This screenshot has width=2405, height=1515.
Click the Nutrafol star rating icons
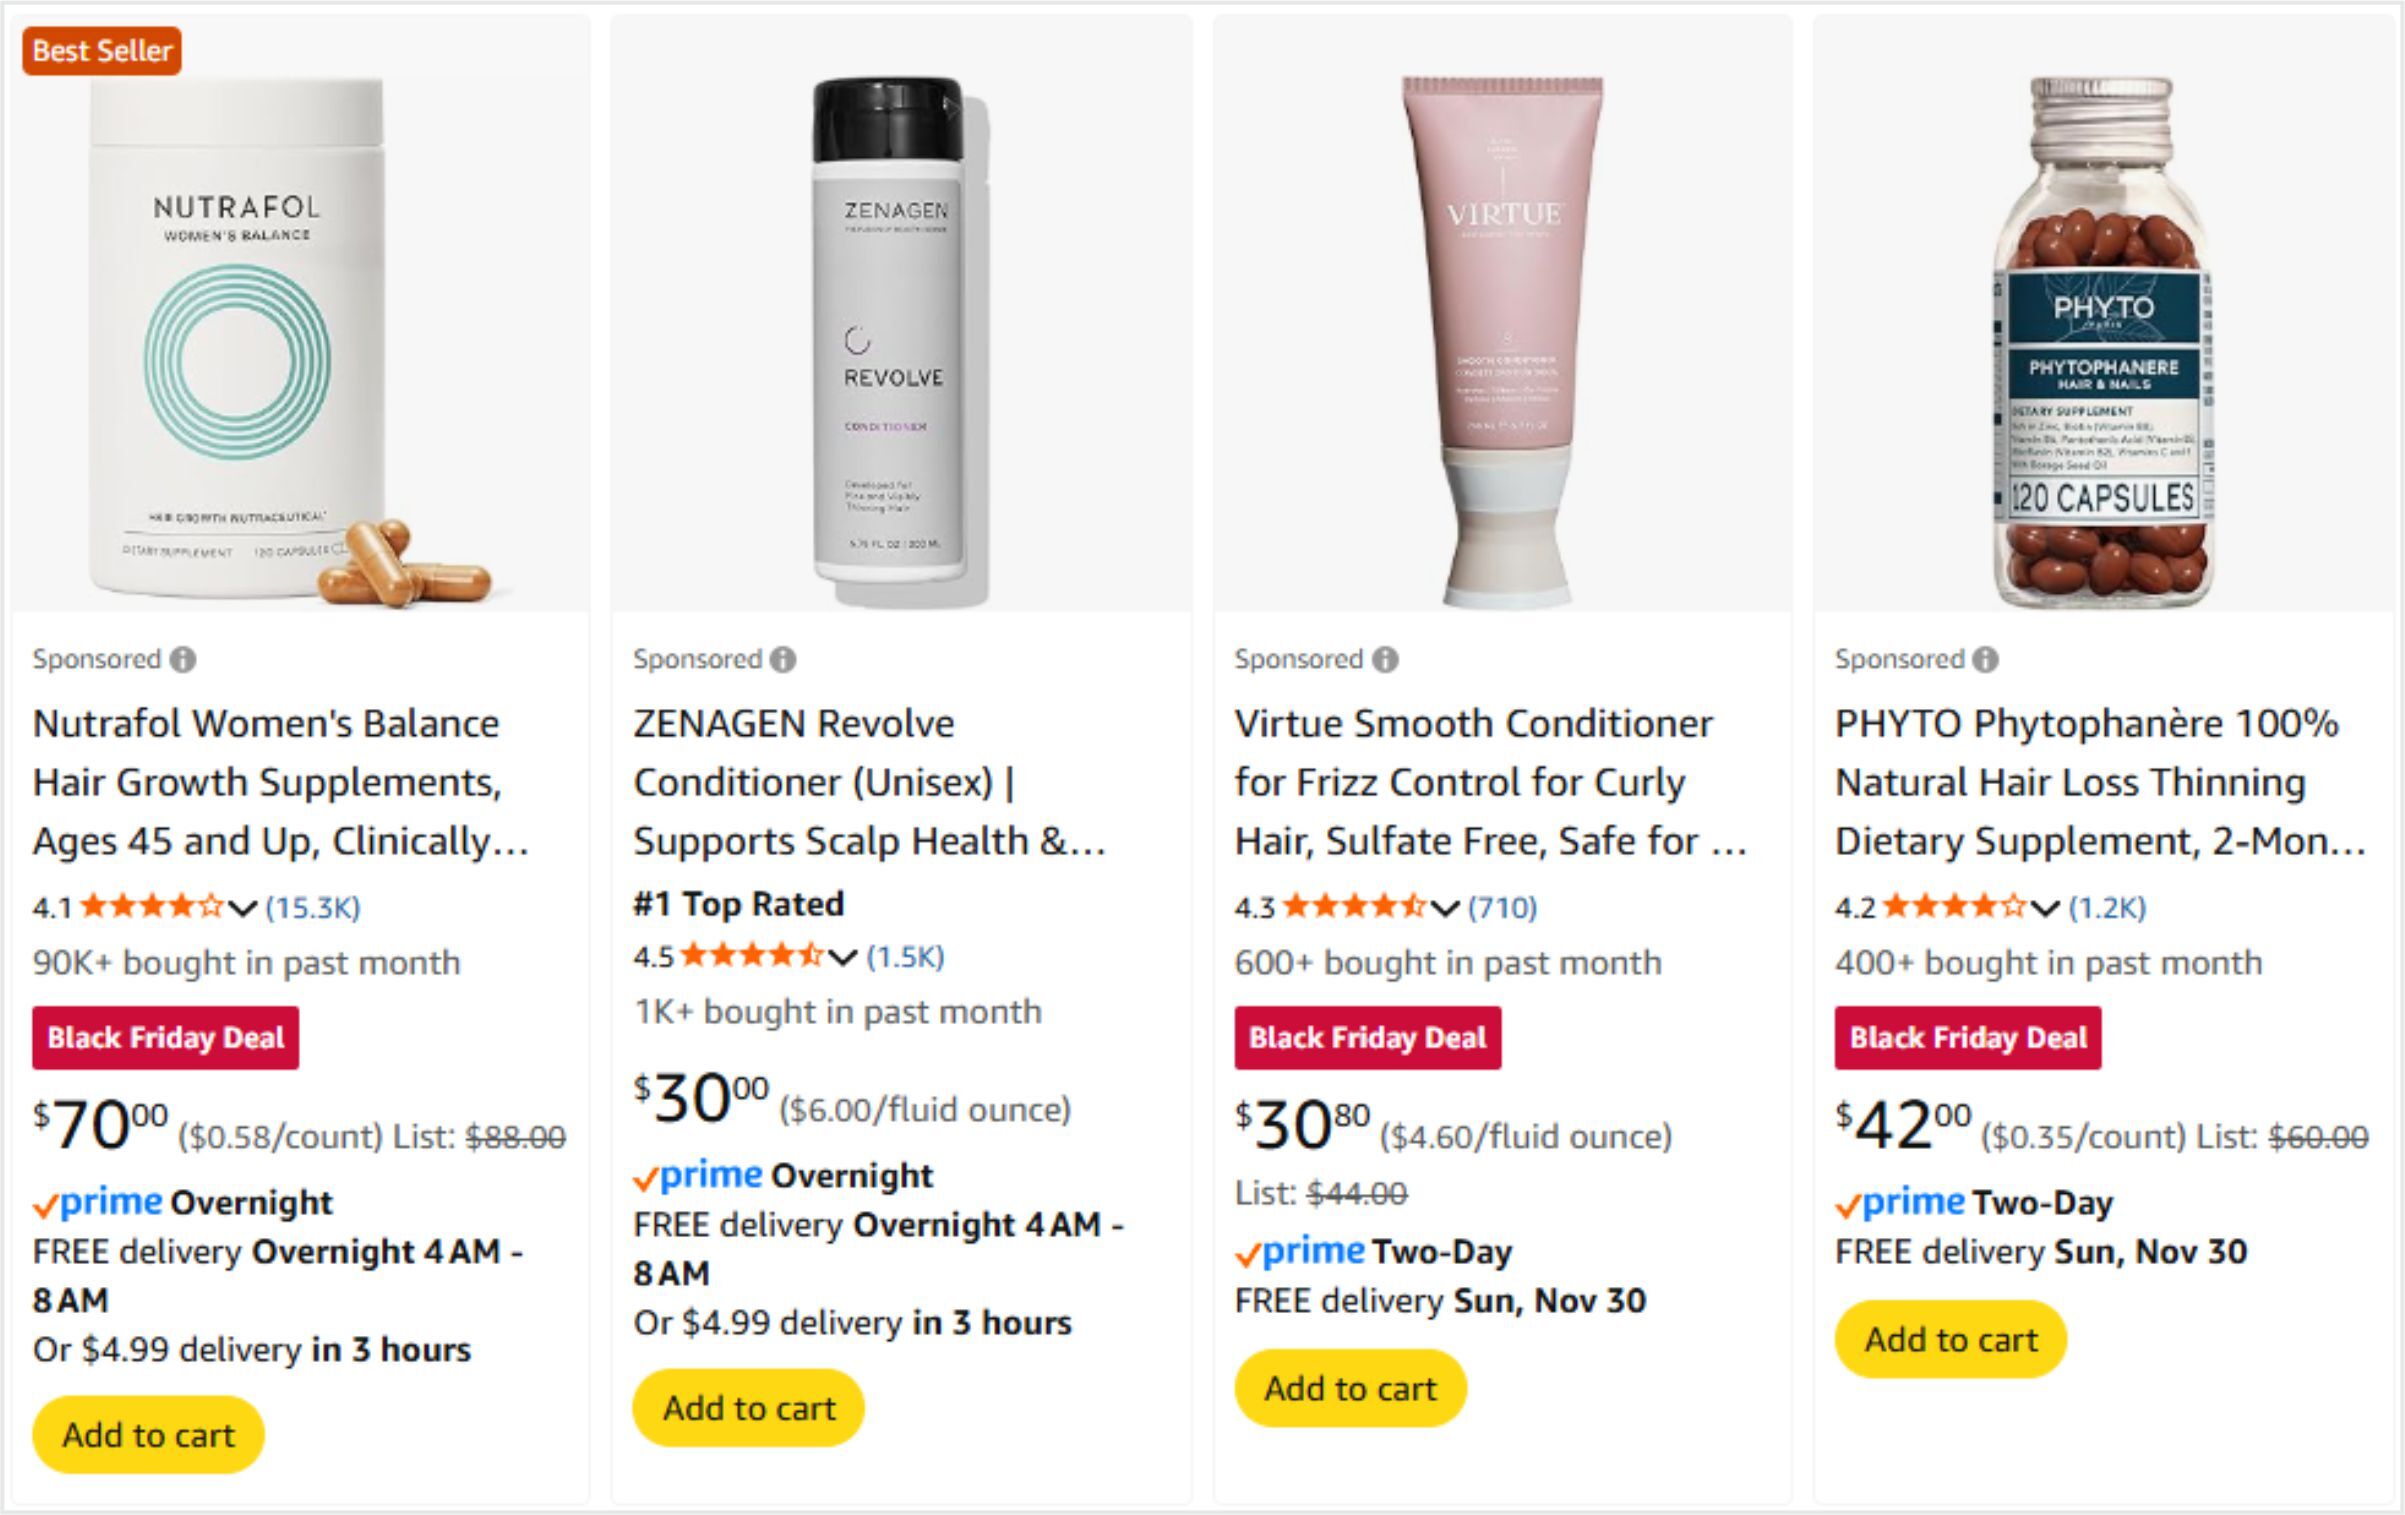pyautogui.click(x=151, y=907)
